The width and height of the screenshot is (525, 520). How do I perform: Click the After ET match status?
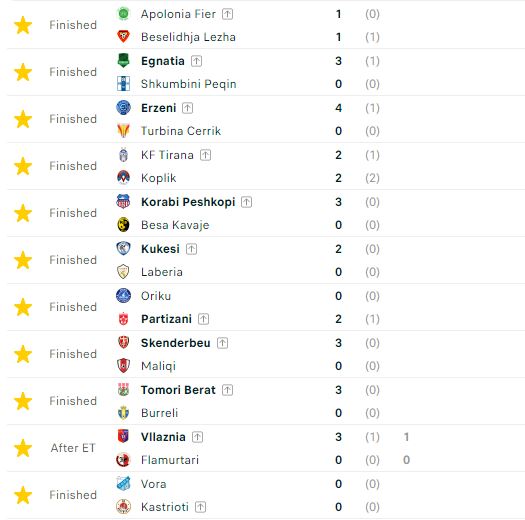click(x=73, y=448)
